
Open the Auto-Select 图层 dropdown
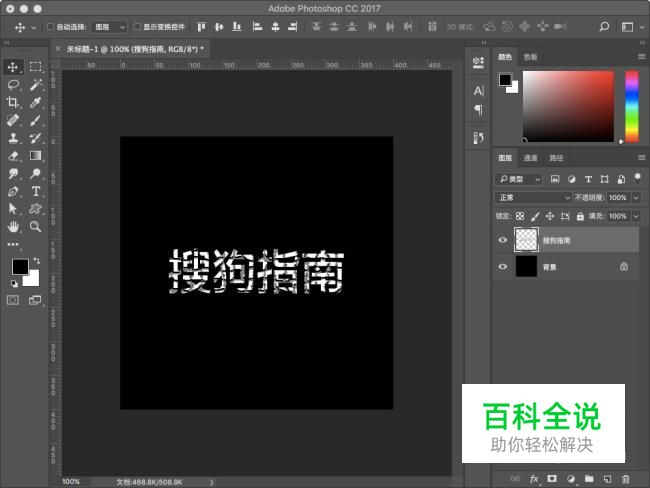109,27
